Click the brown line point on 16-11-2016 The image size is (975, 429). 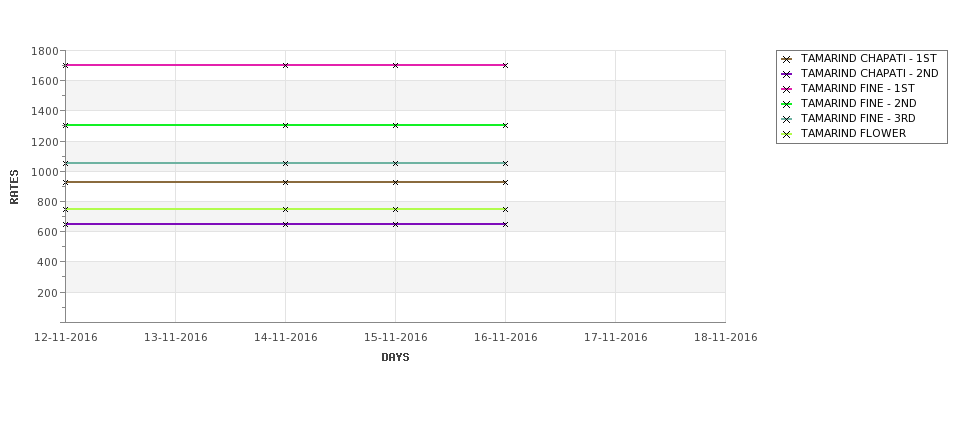point(506,183)
